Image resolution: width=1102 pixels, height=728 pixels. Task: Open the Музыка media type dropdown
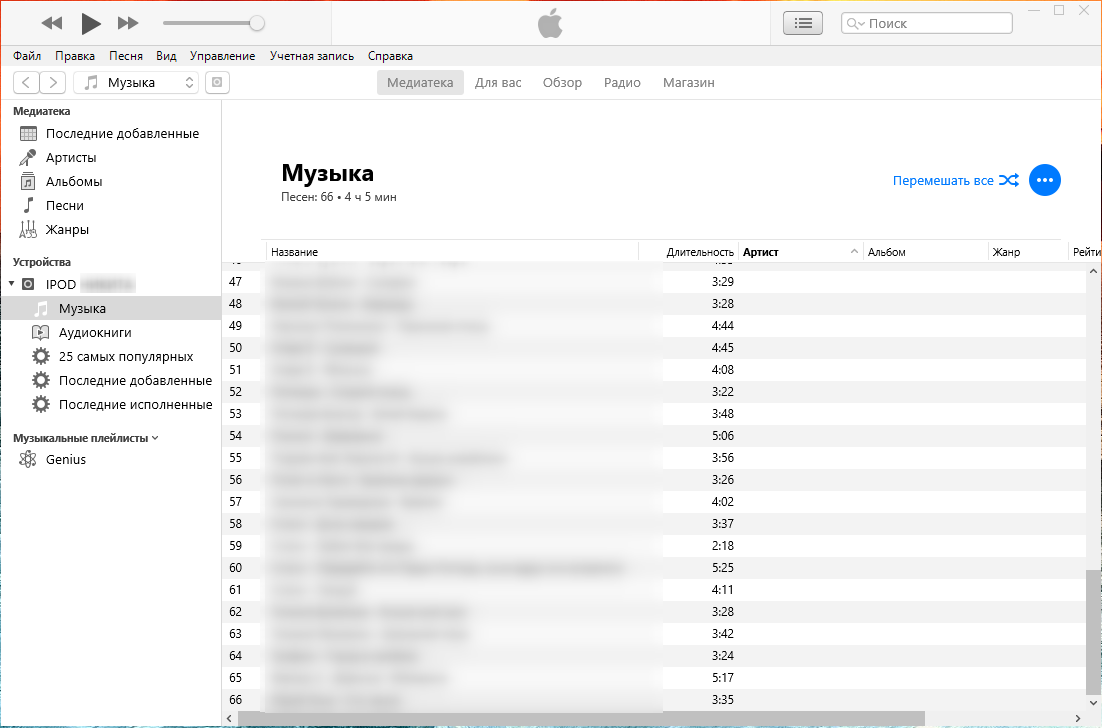point(136,82)
